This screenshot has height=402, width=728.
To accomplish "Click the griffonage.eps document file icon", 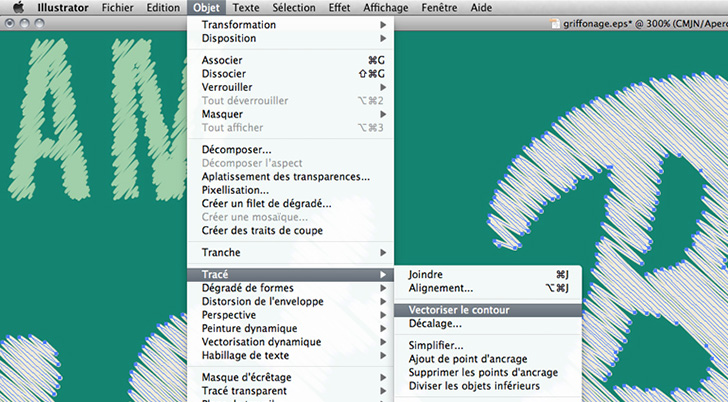I will (x=555, y=23).
